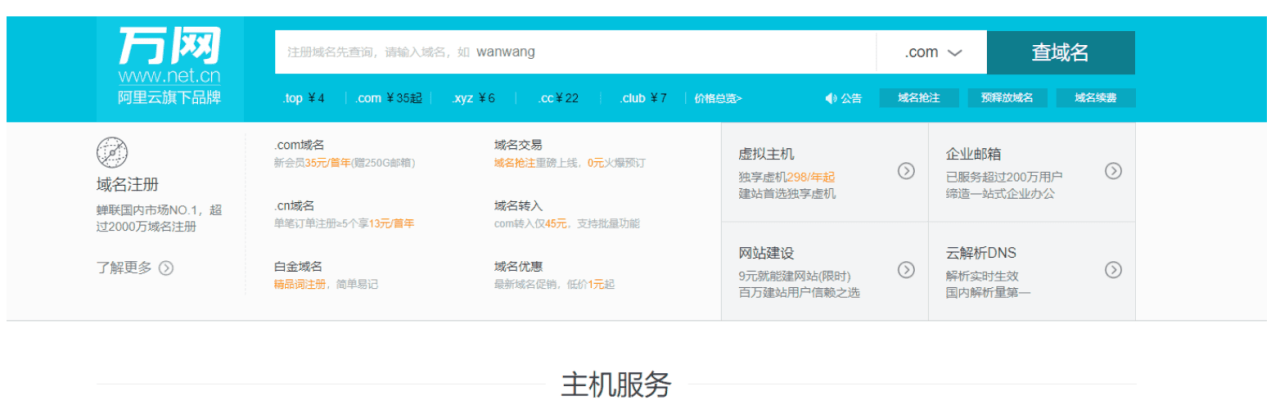
Task: Open the 价格总览 price overview link
Action: 718,98
